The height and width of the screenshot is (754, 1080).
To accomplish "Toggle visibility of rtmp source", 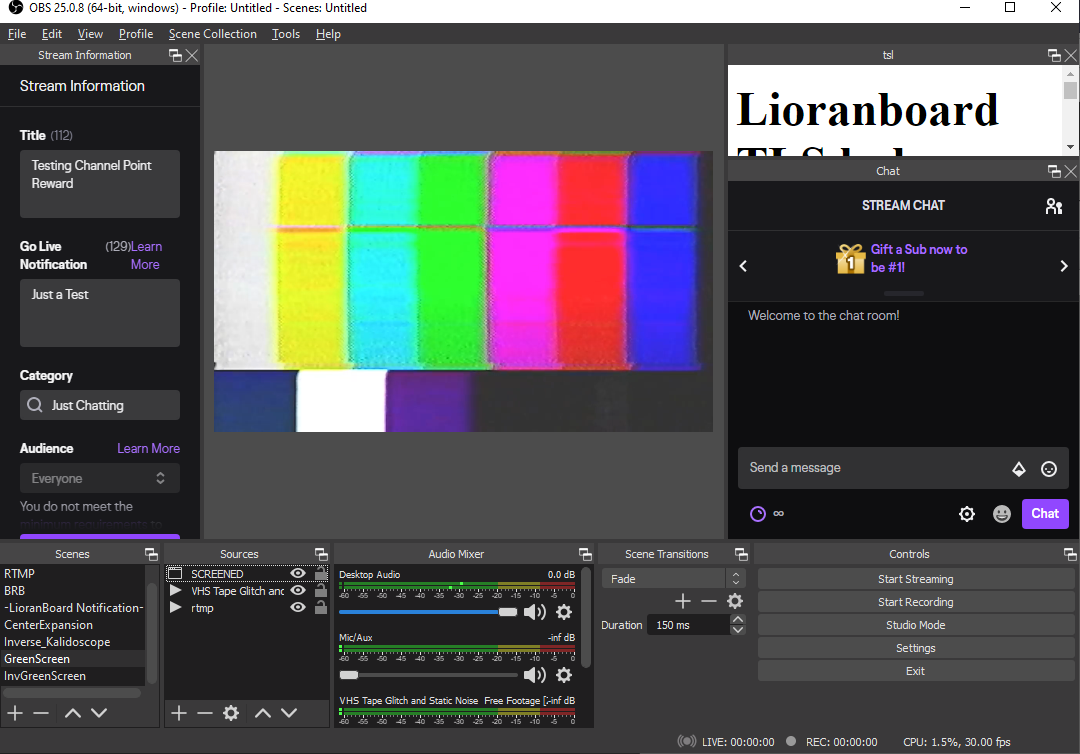I will (298, 607).
